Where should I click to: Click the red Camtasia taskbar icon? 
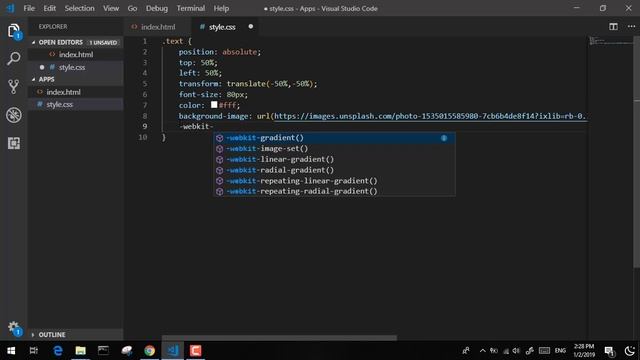coord(196,351)
